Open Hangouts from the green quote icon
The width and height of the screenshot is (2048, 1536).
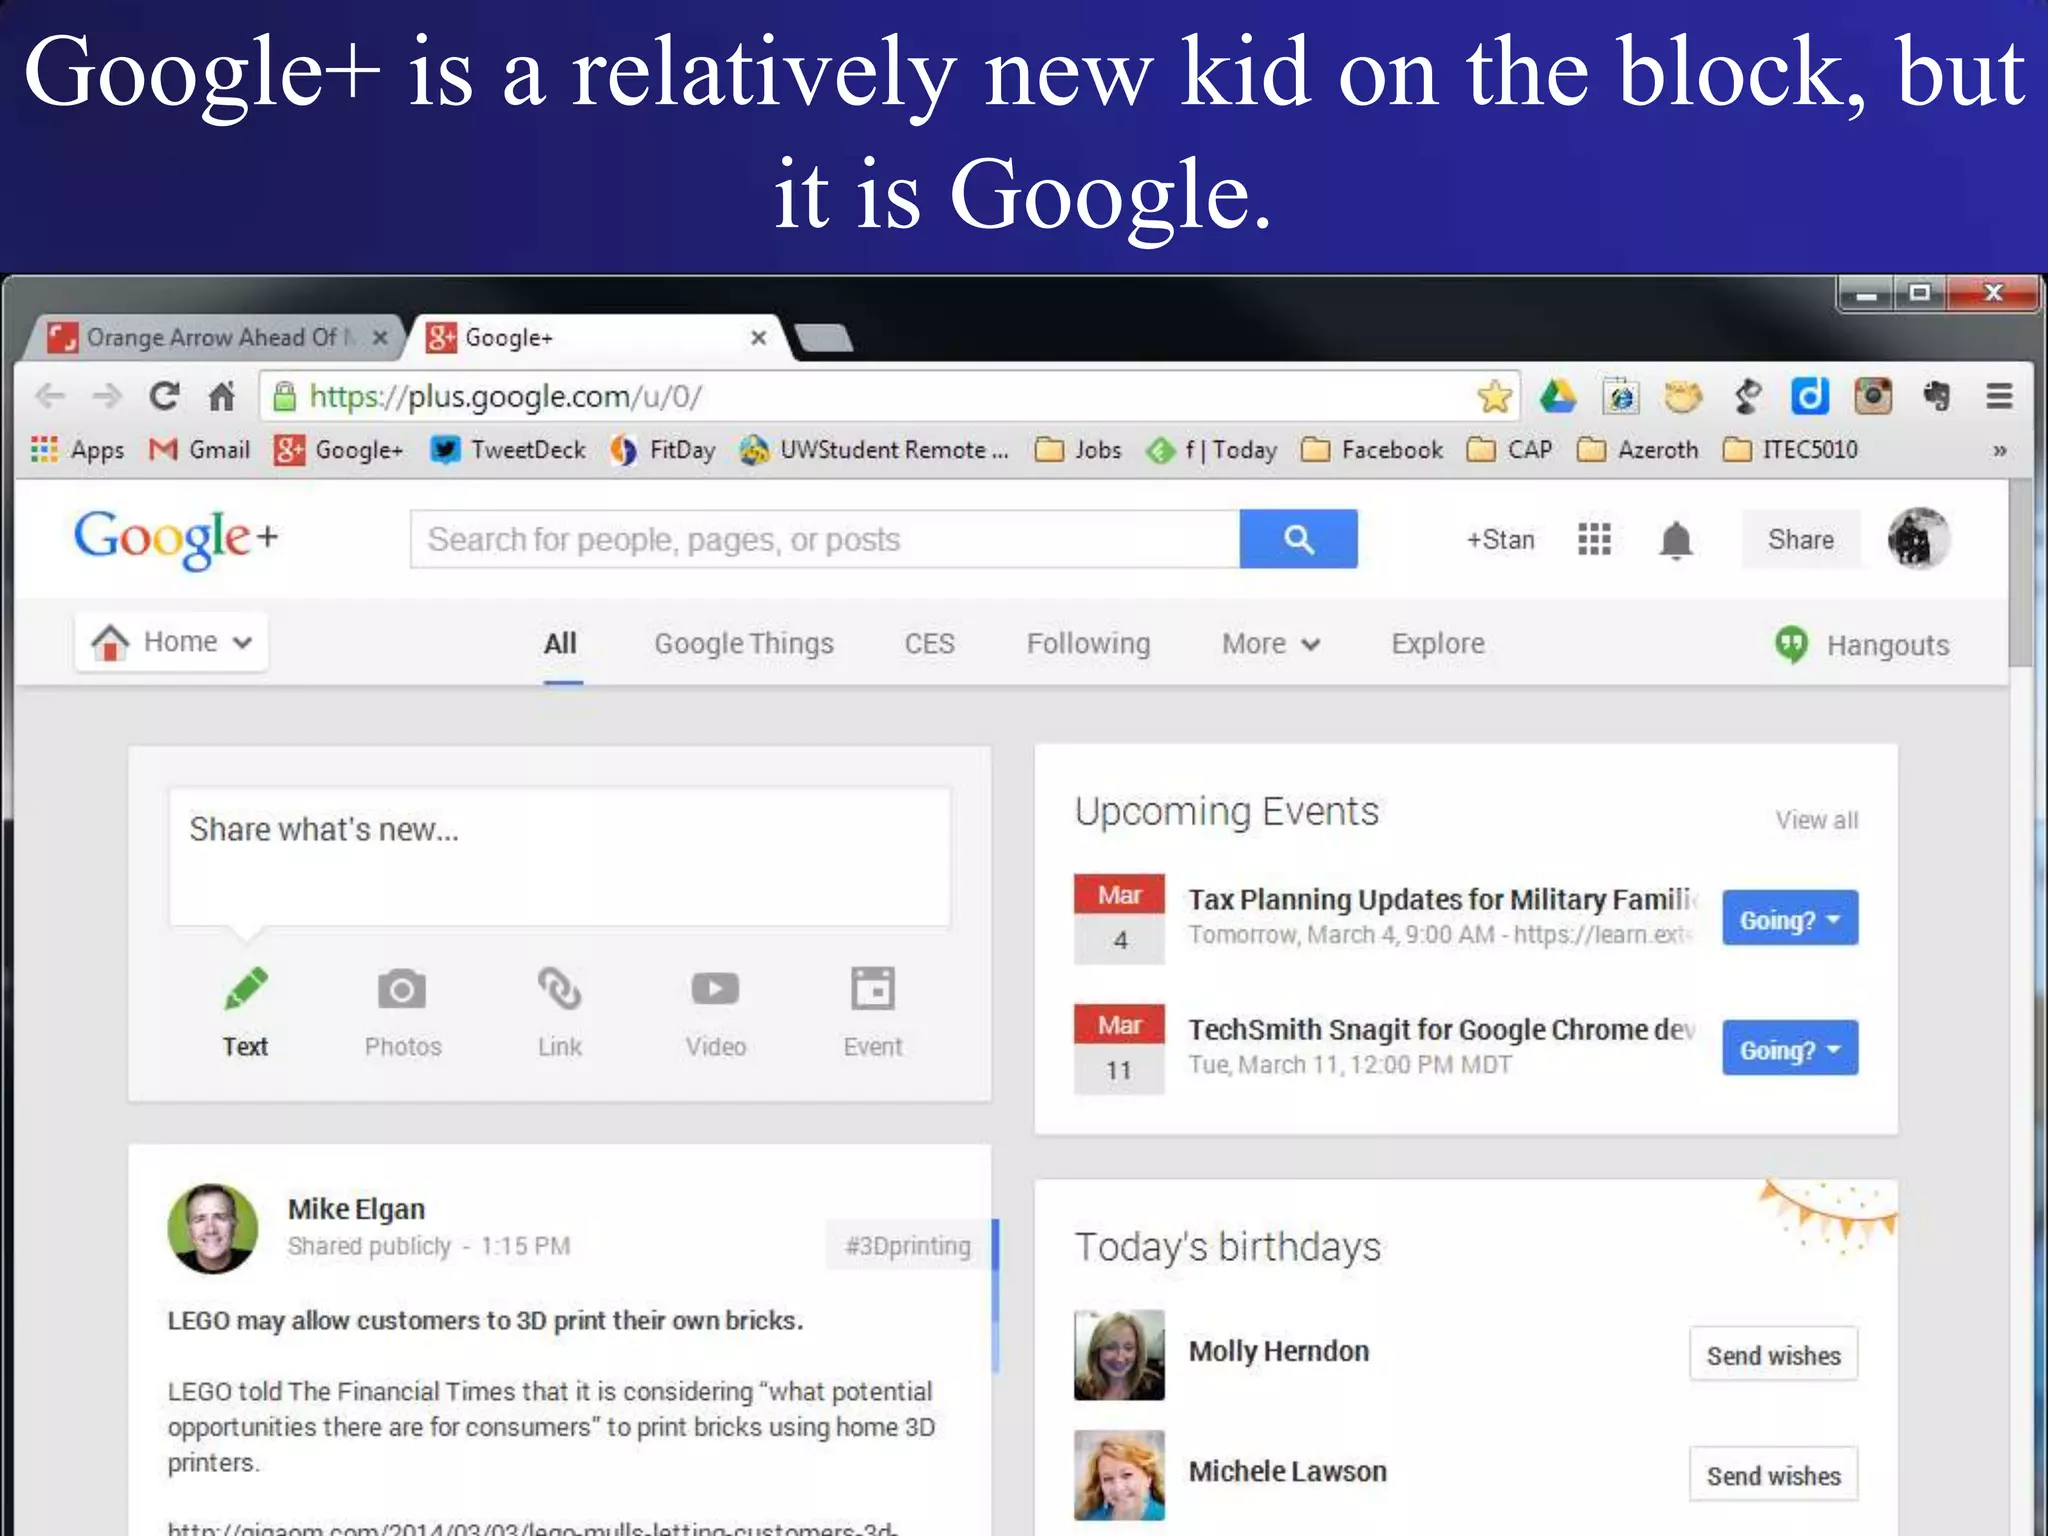coord(1791,645)
